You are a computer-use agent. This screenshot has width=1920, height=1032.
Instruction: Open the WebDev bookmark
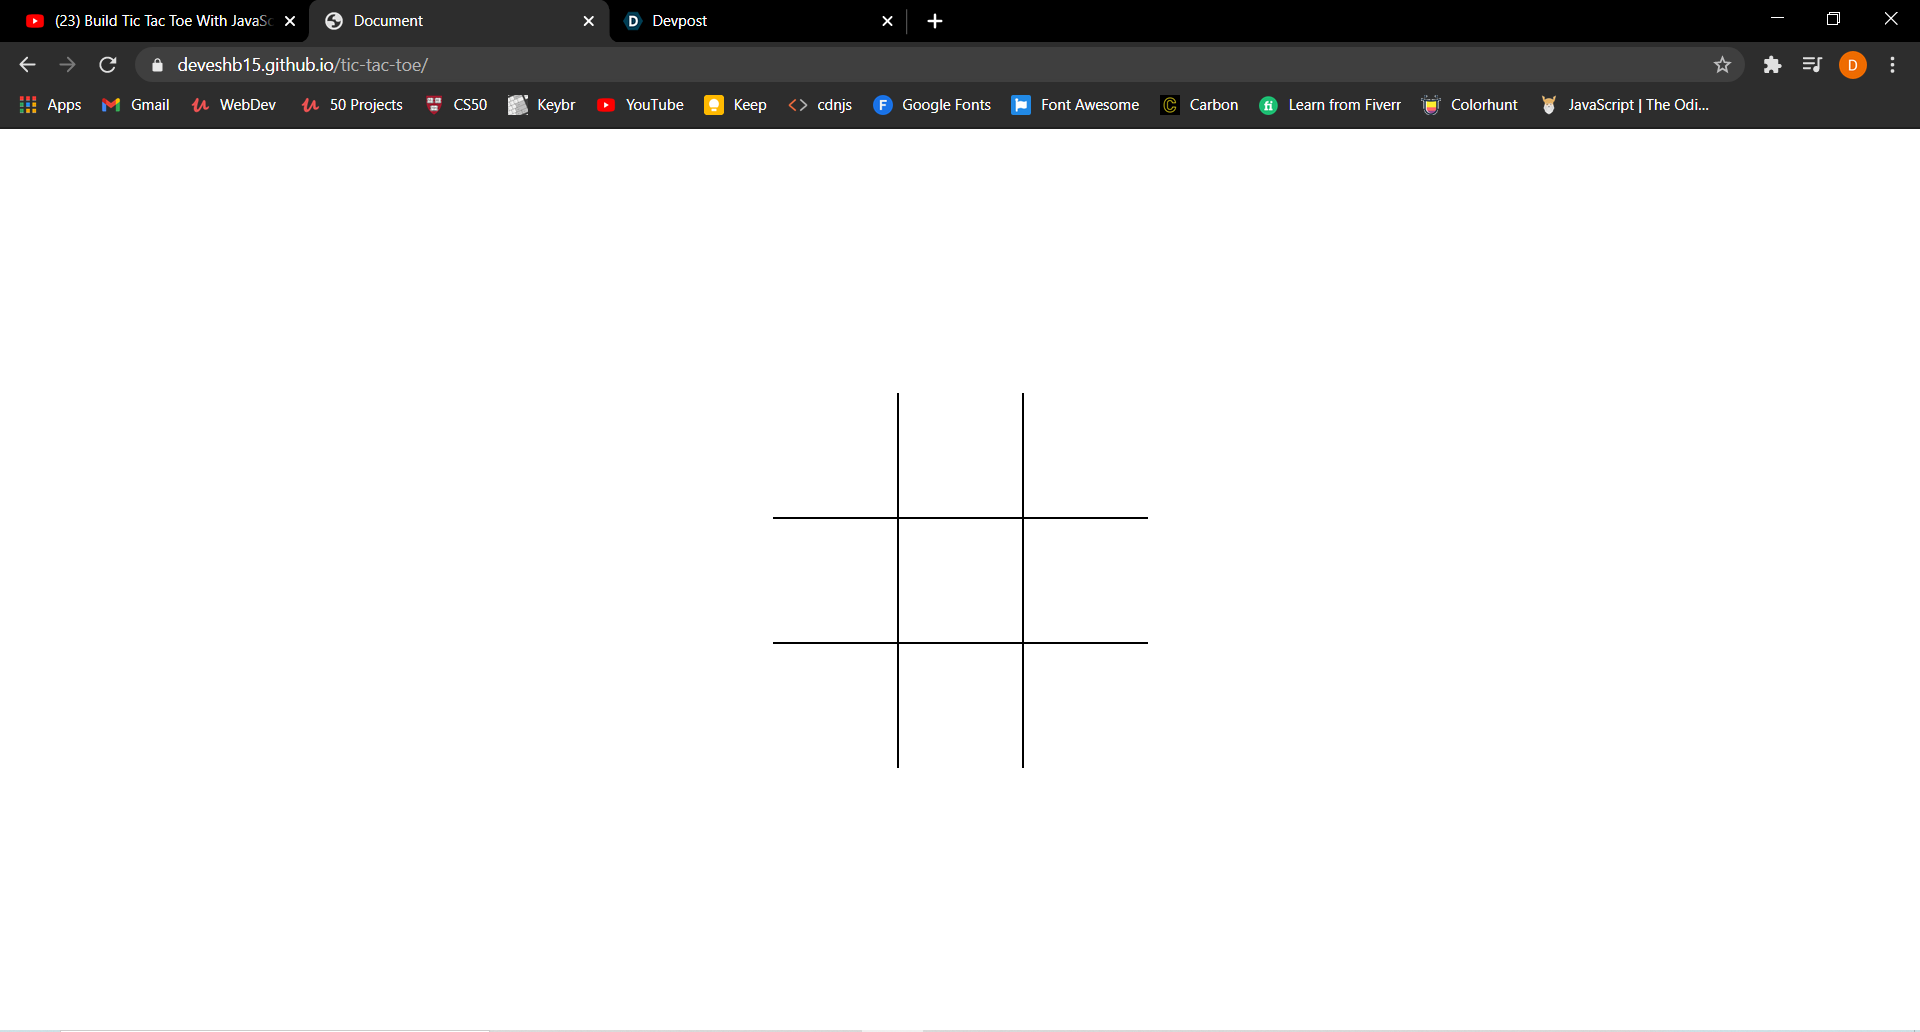point(234,105)
